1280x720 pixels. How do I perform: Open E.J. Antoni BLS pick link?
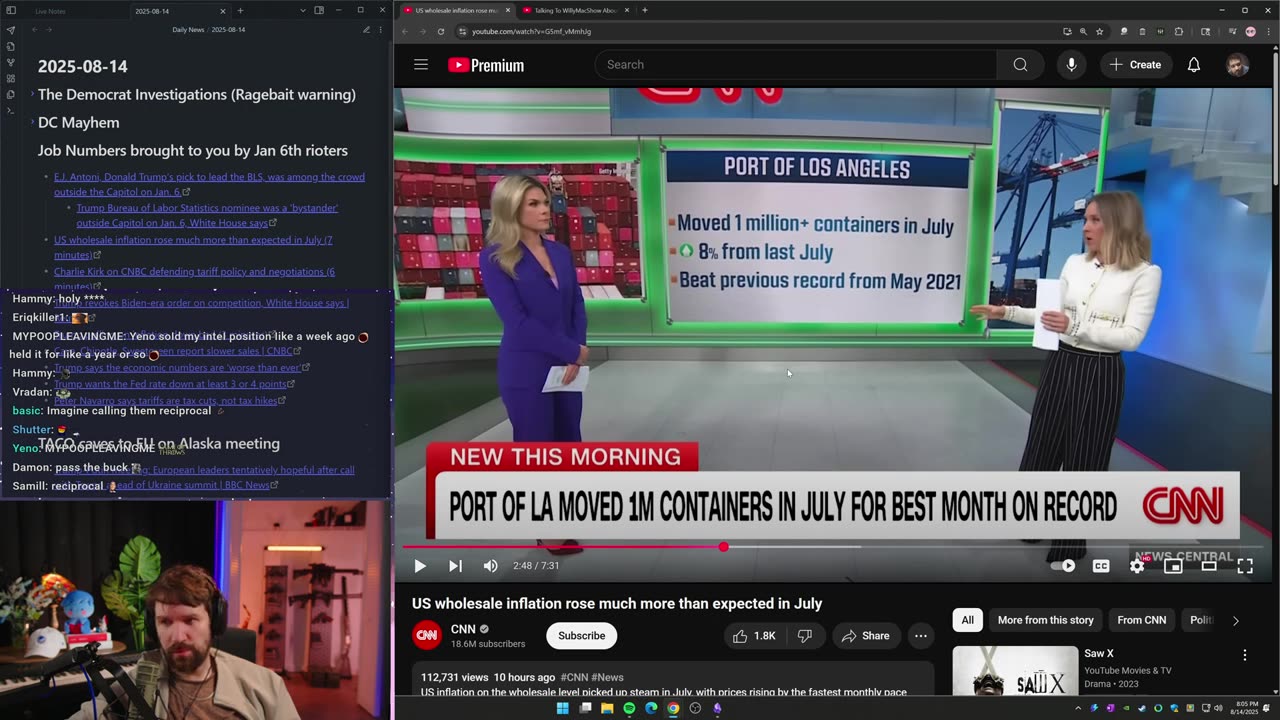(209, 184)
